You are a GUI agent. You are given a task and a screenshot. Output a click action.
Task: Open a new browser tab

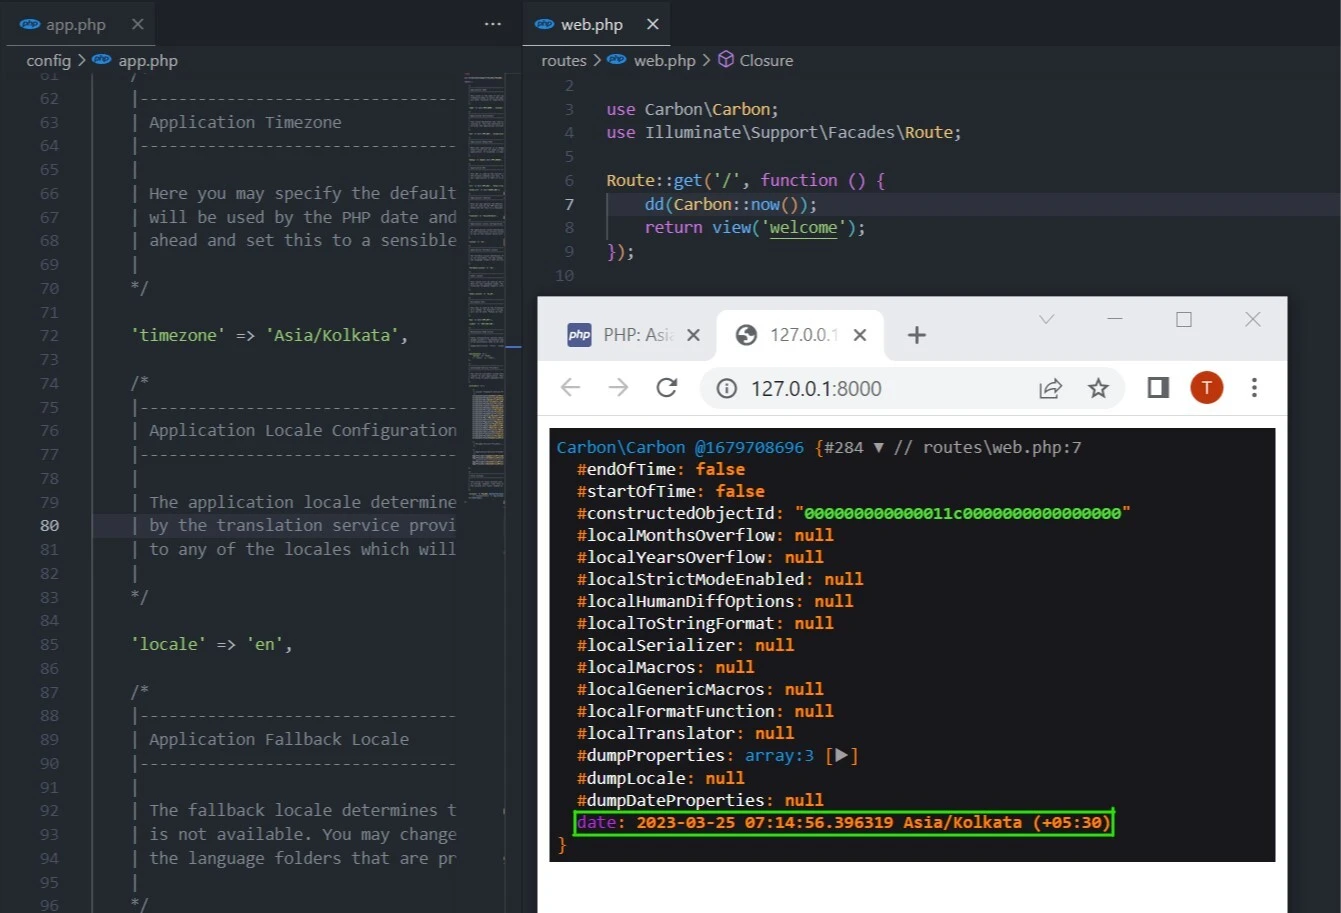tap(916, 335)
